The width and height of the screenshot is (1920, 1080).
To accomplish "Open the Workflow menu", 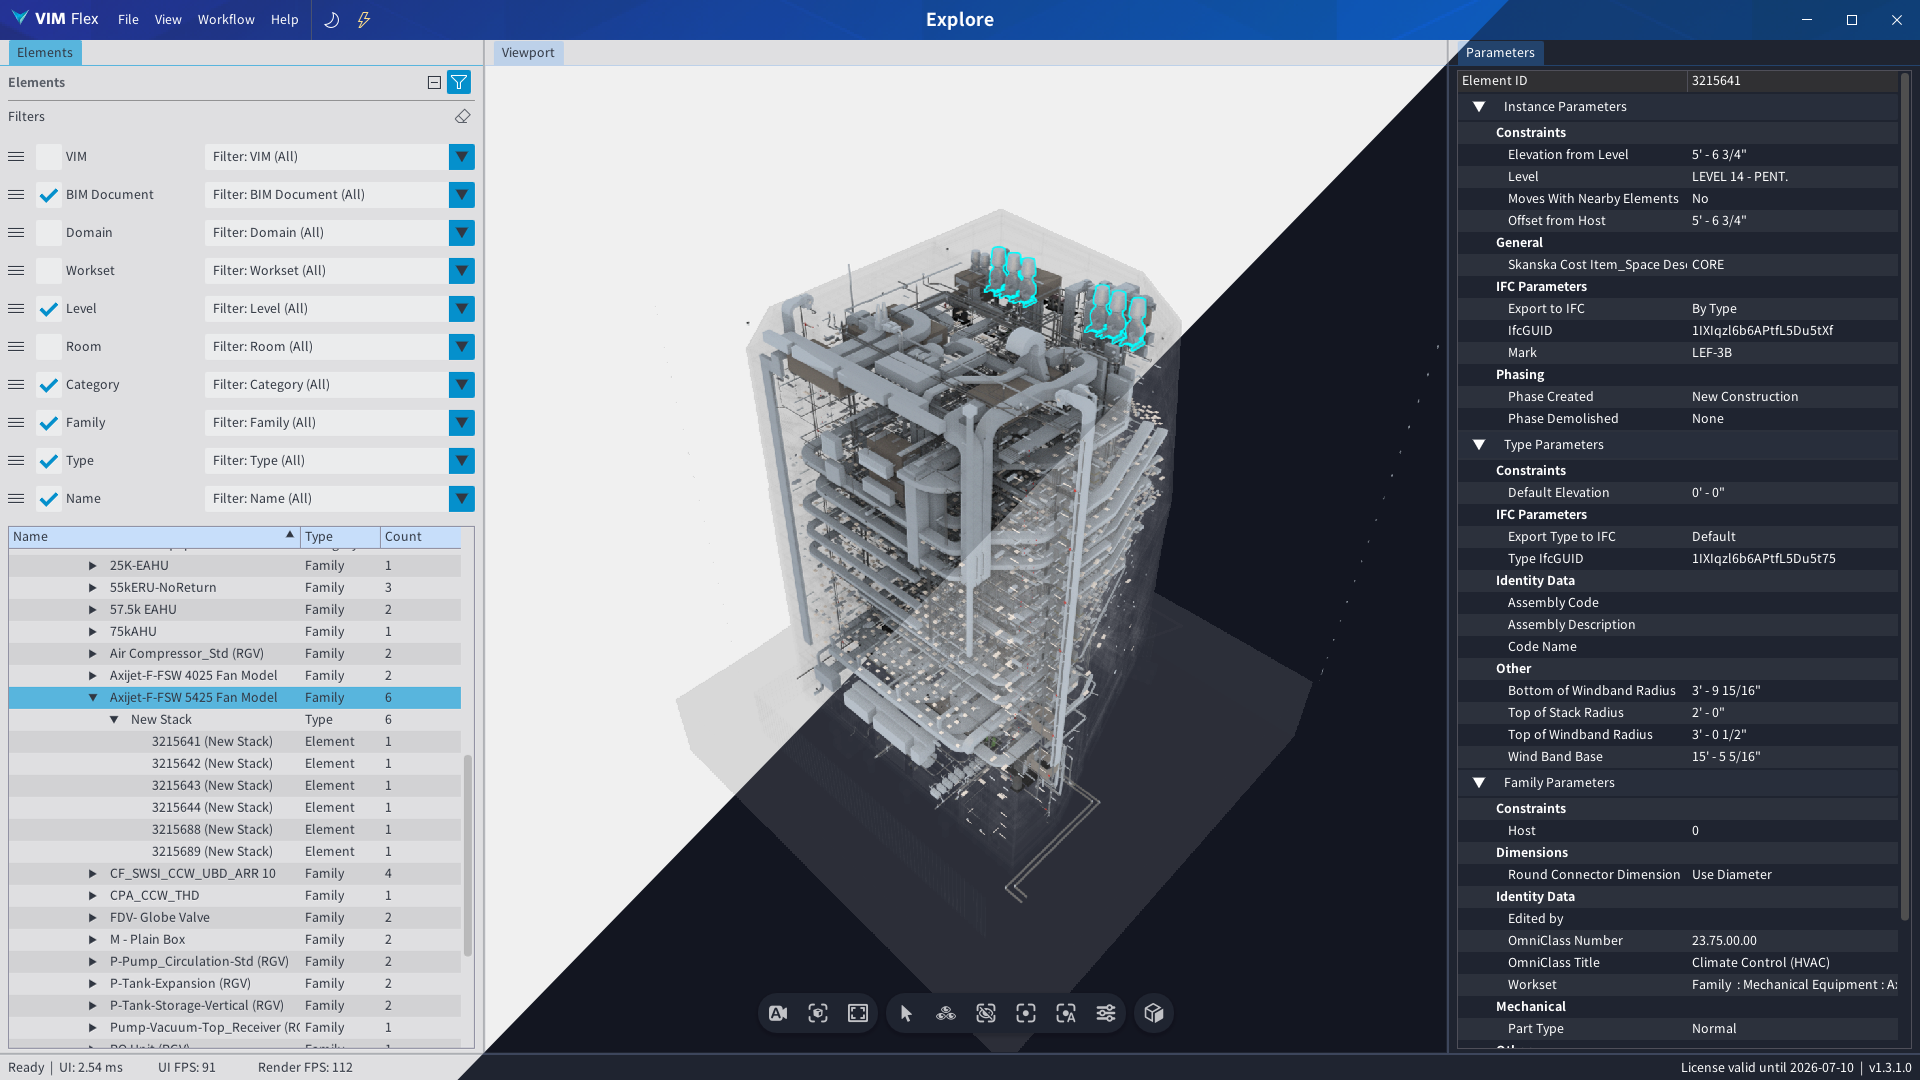I will tap(226, 19).
